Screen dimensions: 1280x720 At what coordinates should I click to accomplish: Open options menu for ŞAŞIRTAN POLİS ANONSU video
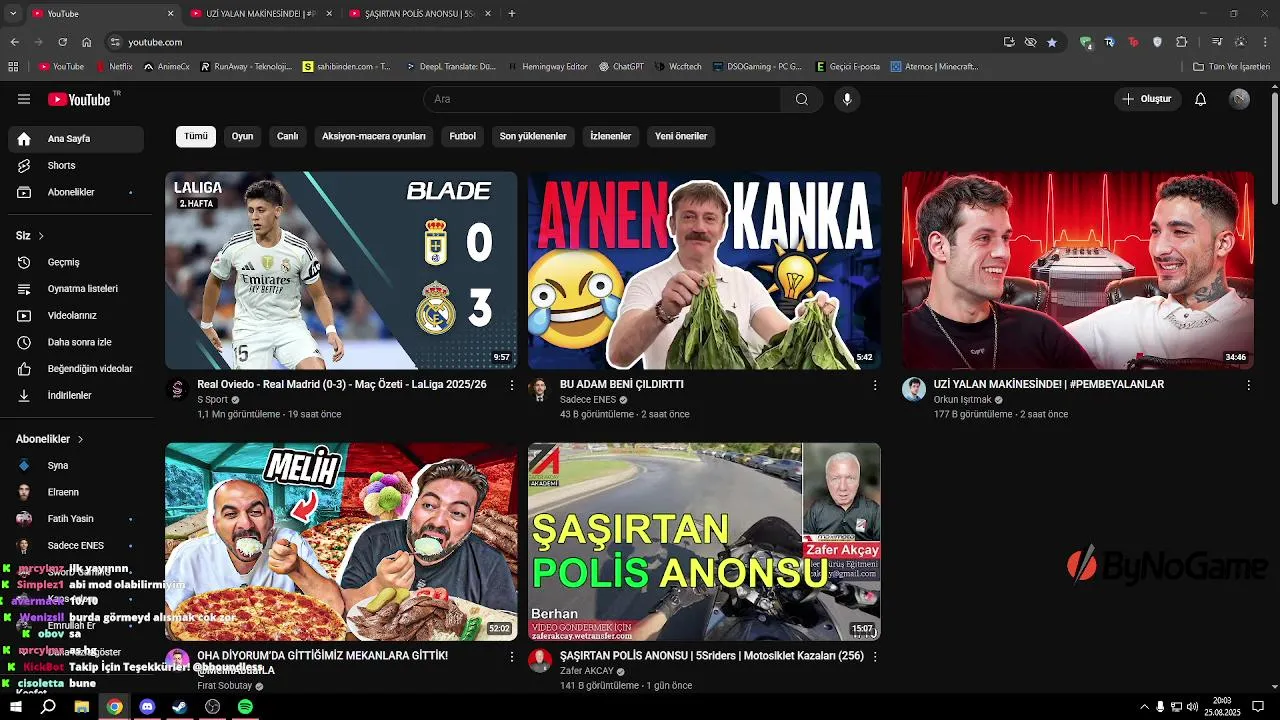(x=875, y=657)
